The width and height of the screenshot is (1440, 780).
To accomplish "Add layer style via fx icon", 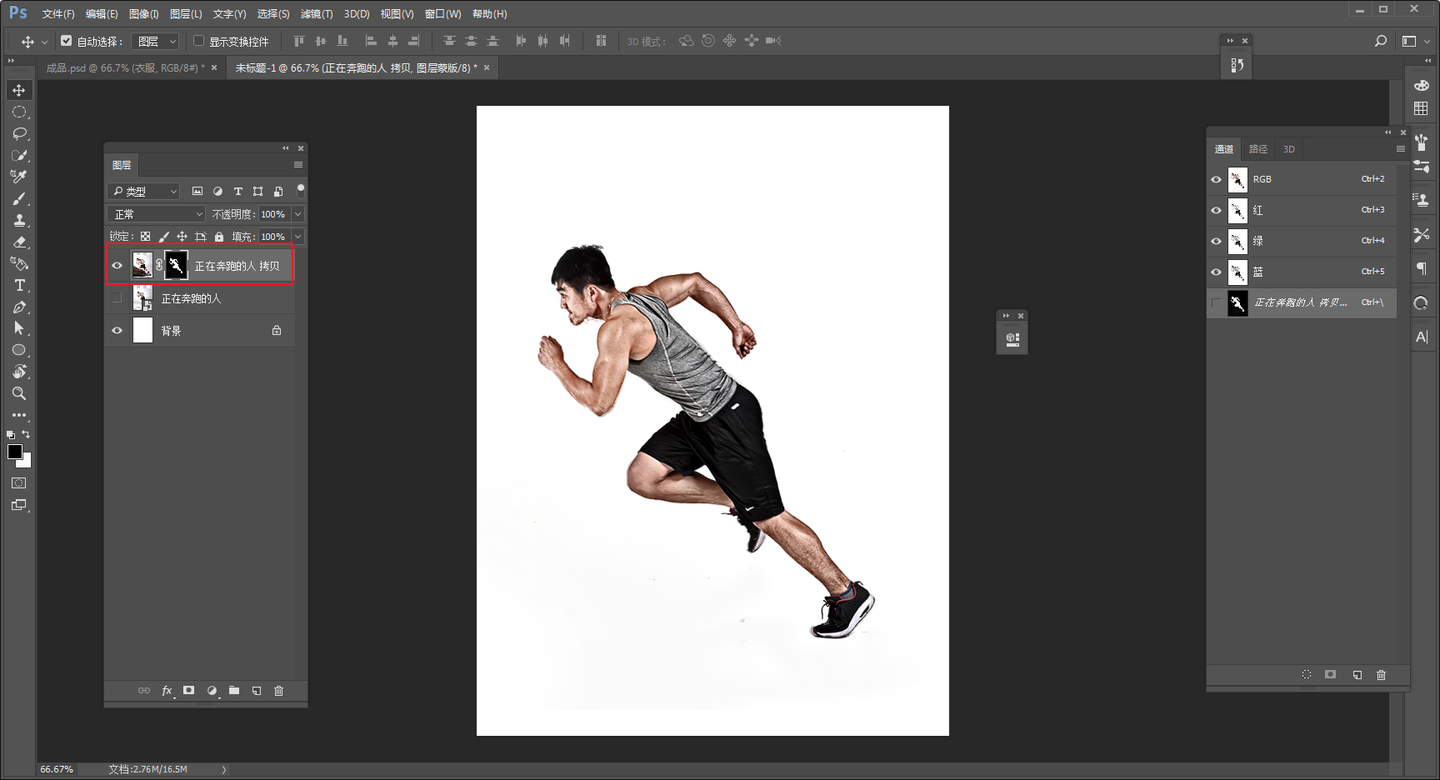I will (167, 691).
